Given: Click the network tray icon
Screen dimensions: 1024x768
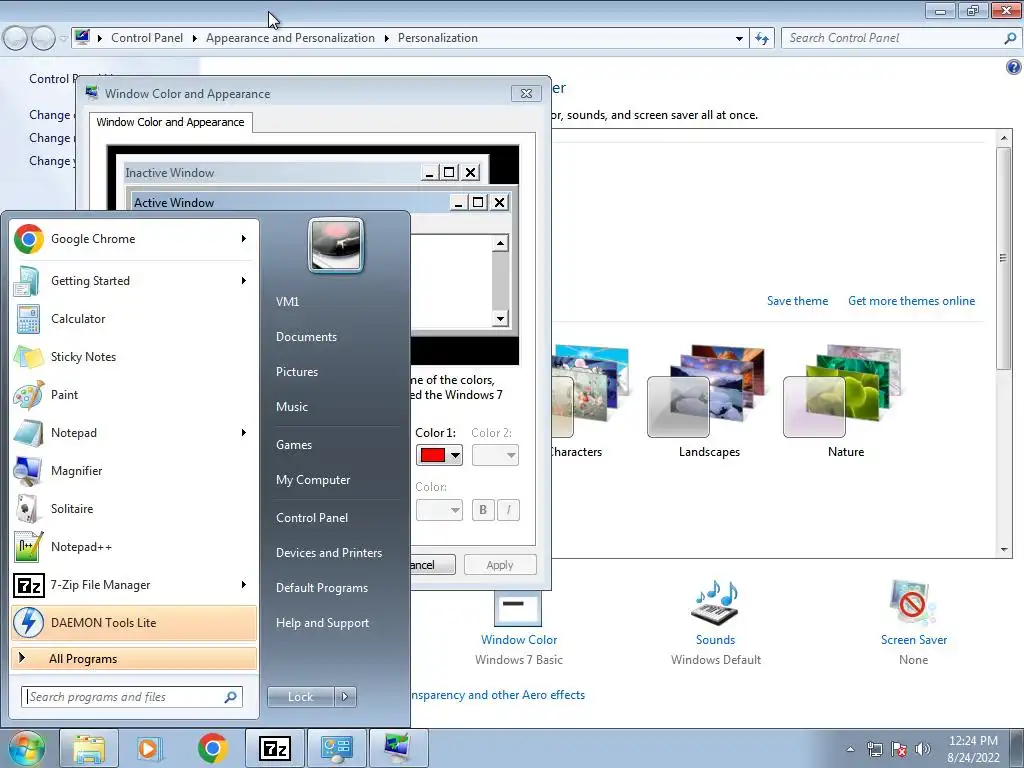Looking at the screenshot, I should pos(874,749).
